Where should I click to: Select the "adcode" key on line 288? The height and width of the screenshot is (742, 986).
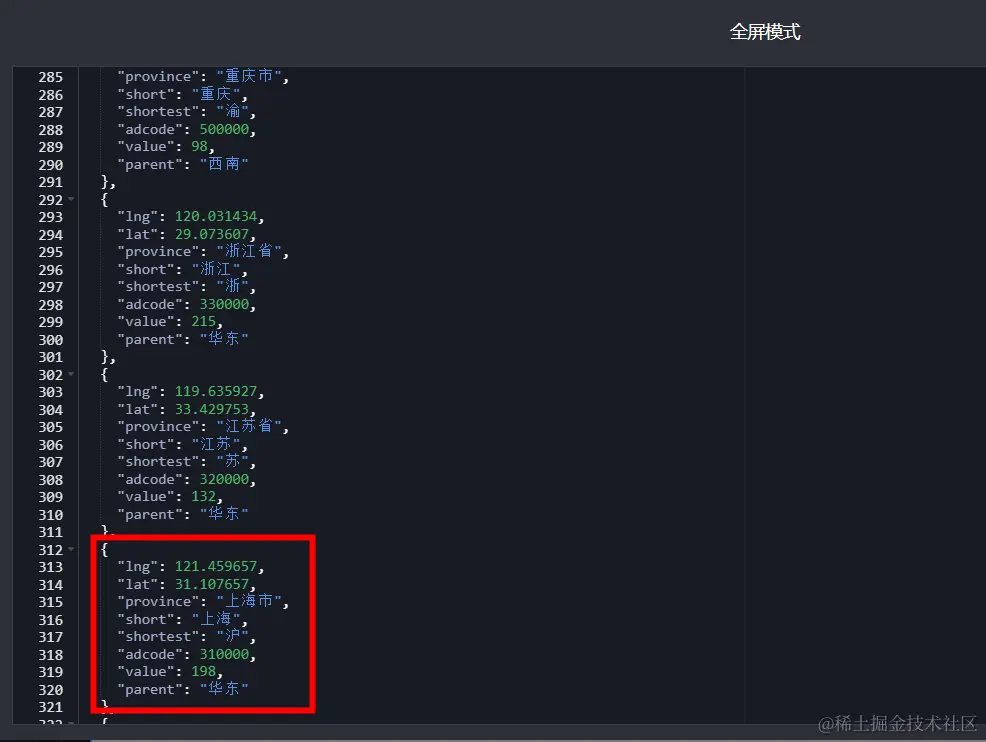point(150,129)
